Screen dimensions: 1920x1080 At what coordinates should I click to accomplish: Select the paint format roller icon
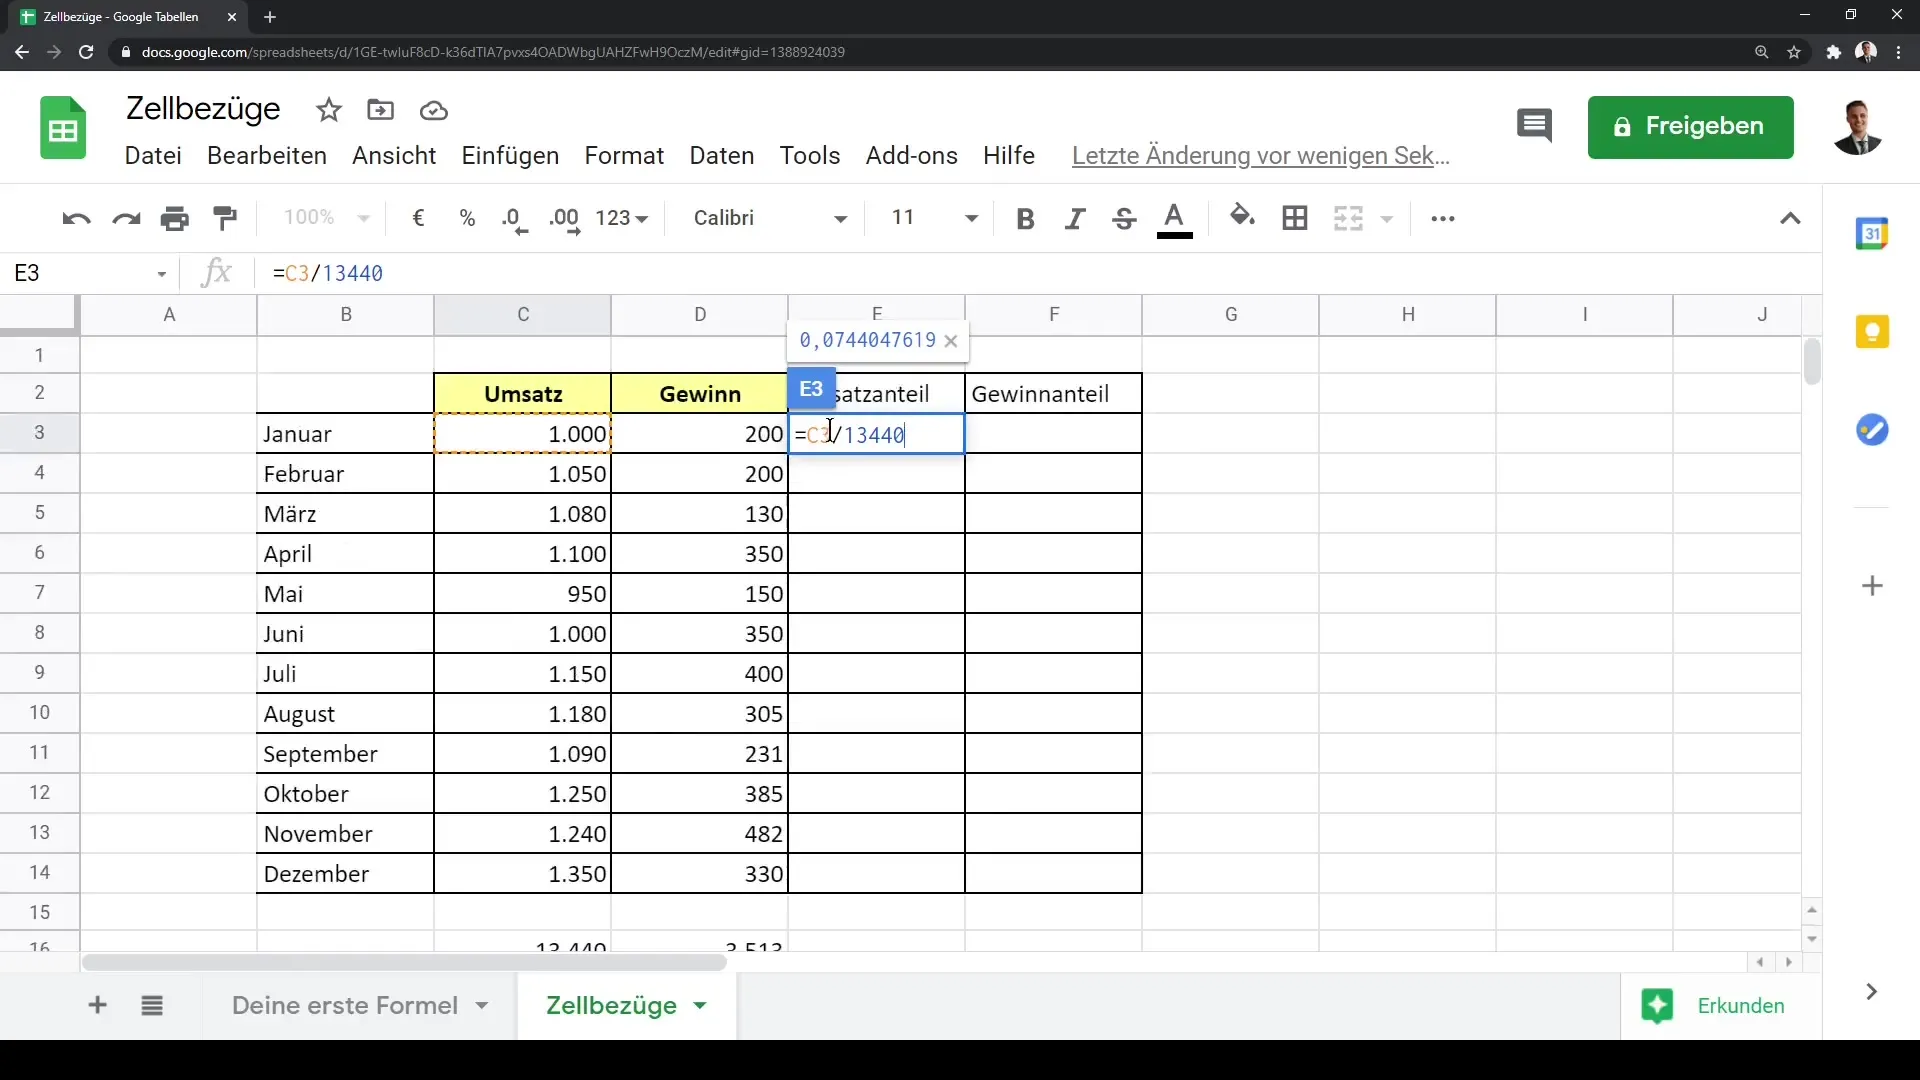click(225, 218)
